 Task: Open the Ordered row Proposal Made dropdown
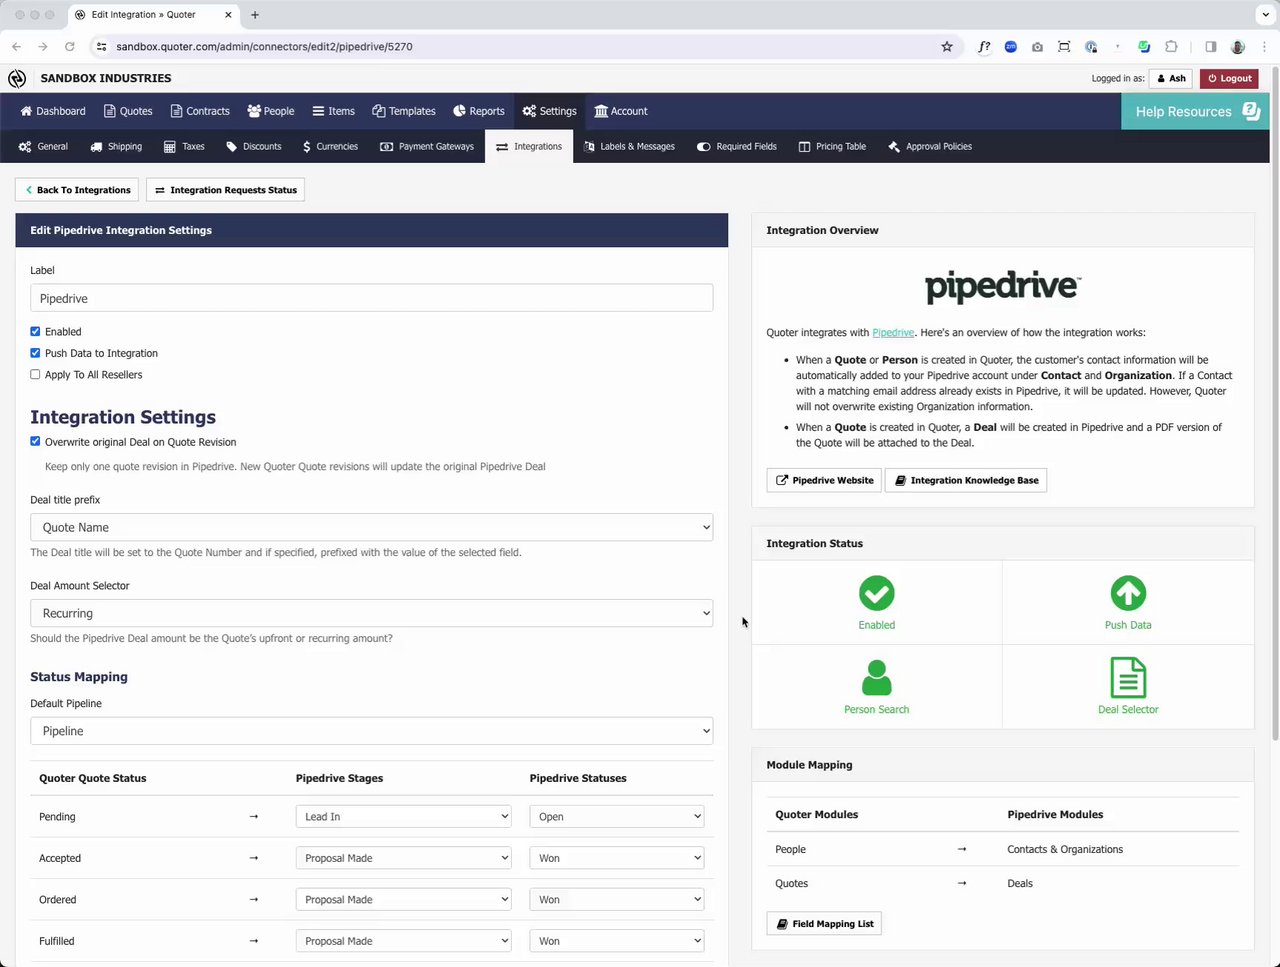(x=403, y=900)
